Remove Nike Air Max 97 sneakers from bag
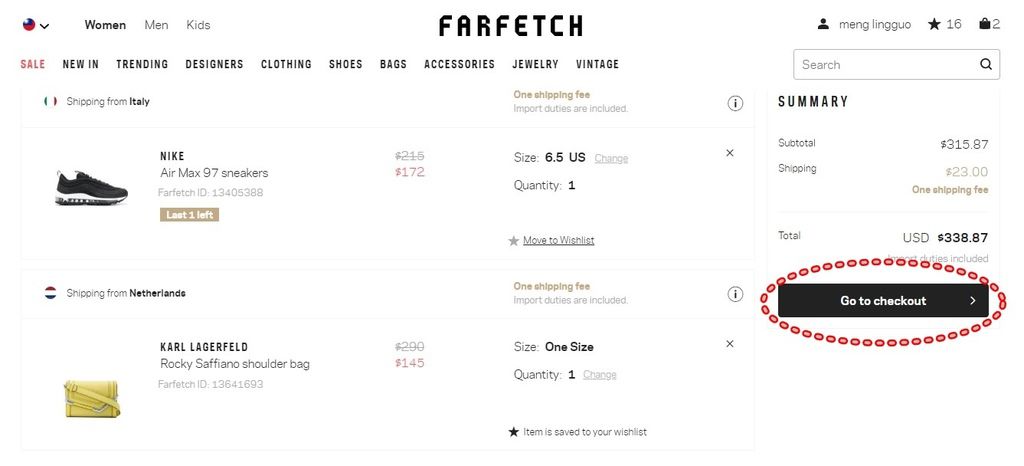The height and width of the screenshot is (466, 1024). coord(729,153)
